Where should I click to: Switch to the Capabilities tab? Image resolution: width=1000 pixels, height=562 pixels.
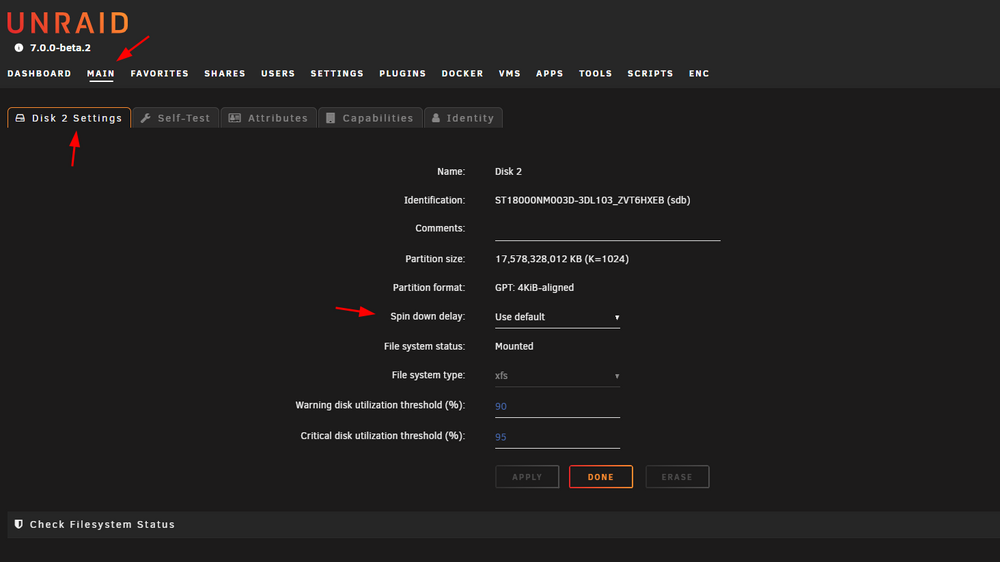(371, 118)
